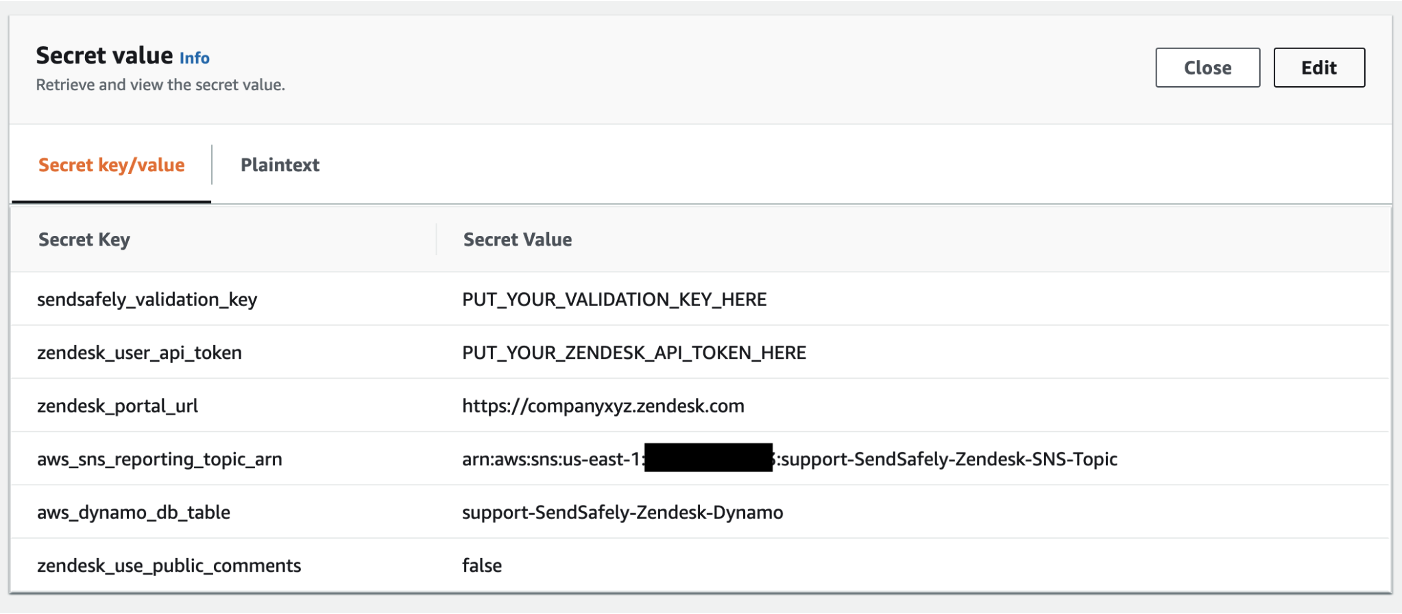Select the PUT_YOUR_VALIDATION_KEY_HERE value
Image resolution: width=1402 pixels, height=614 pixels.
(x=614, y=299)
